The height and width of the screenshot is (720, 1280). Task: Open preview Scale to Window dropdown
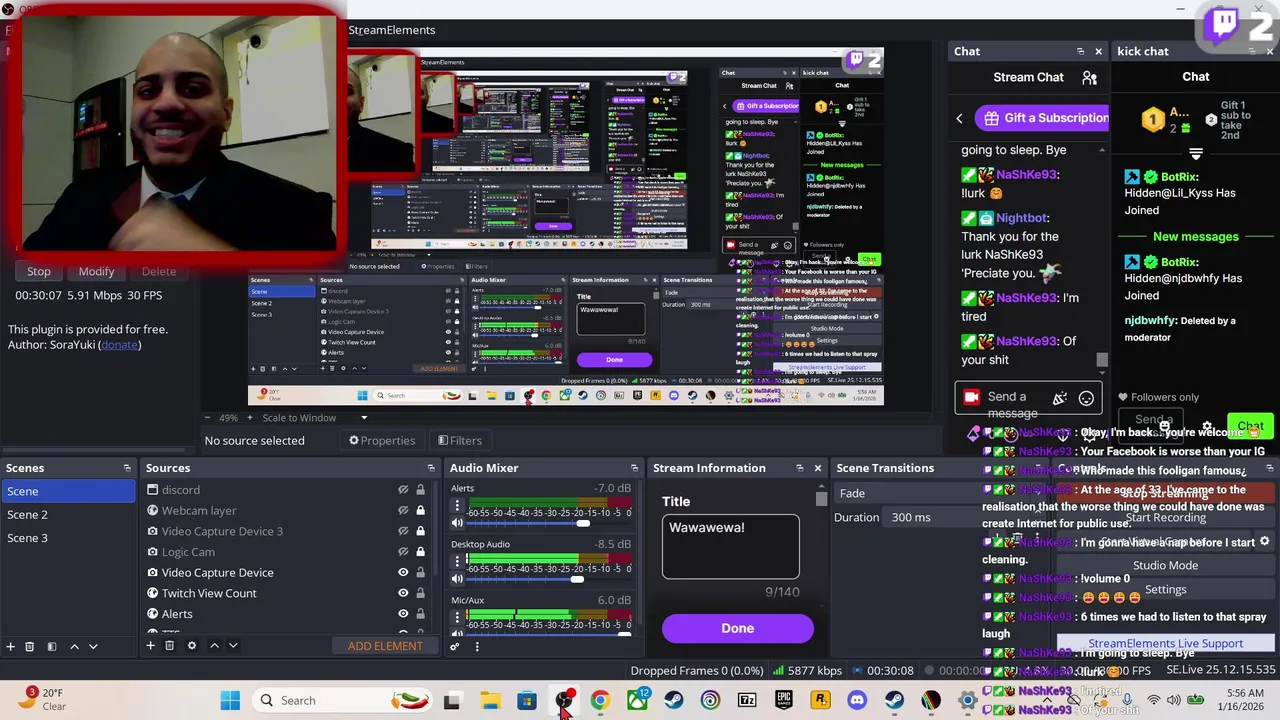tap(314, 418)
